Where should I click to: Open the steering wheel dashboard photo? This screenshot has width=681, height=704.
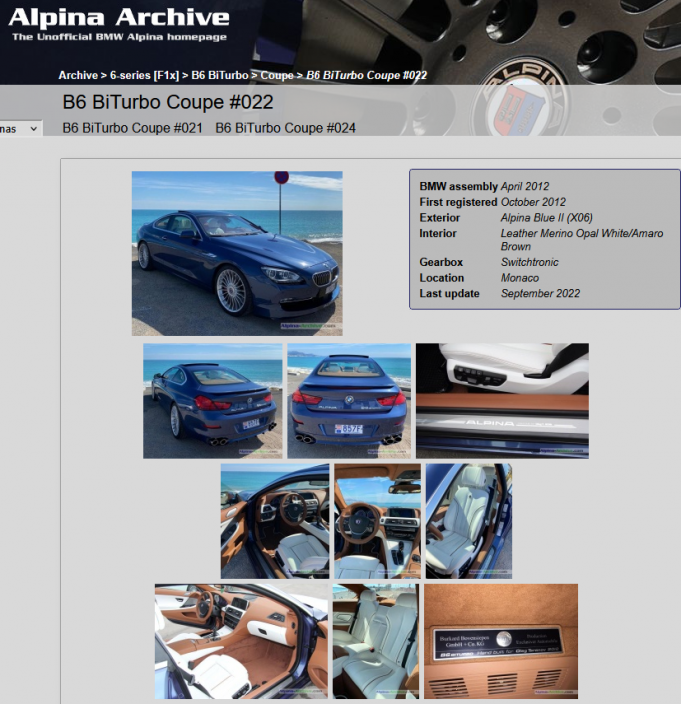coord(377,520)
